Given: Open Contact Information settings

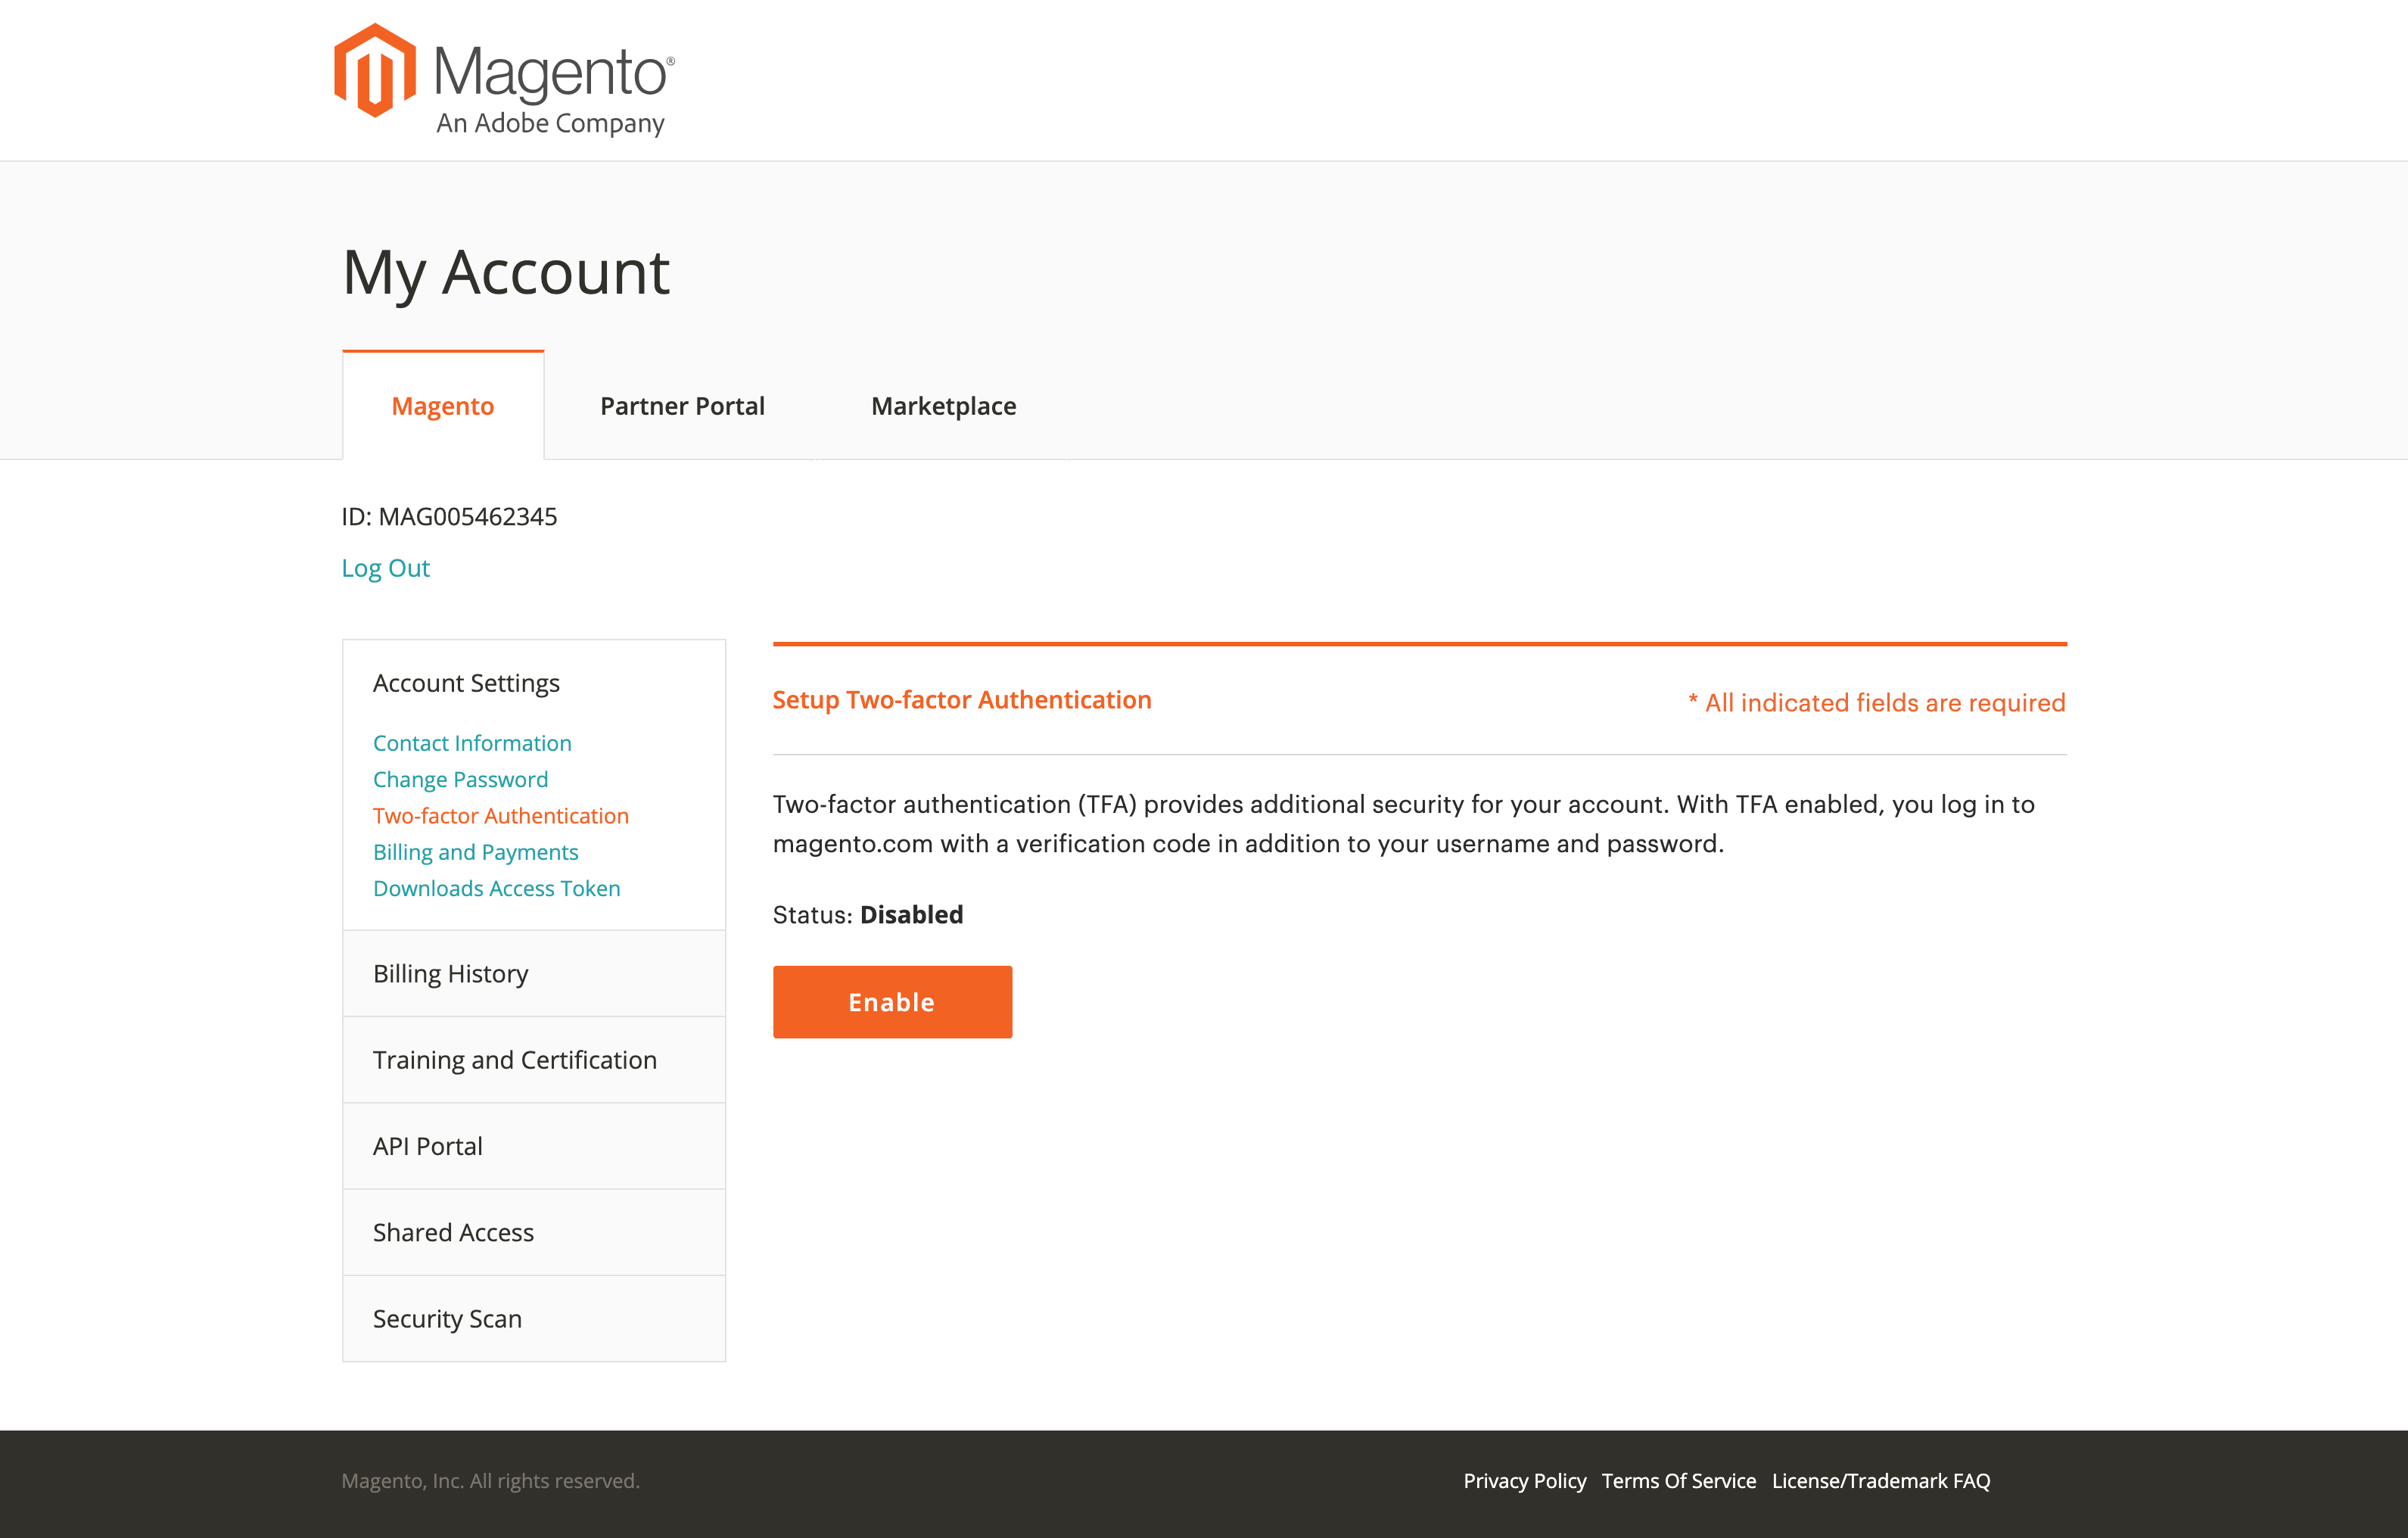Looking at the screenshot, I should click(x=472, y=743).
